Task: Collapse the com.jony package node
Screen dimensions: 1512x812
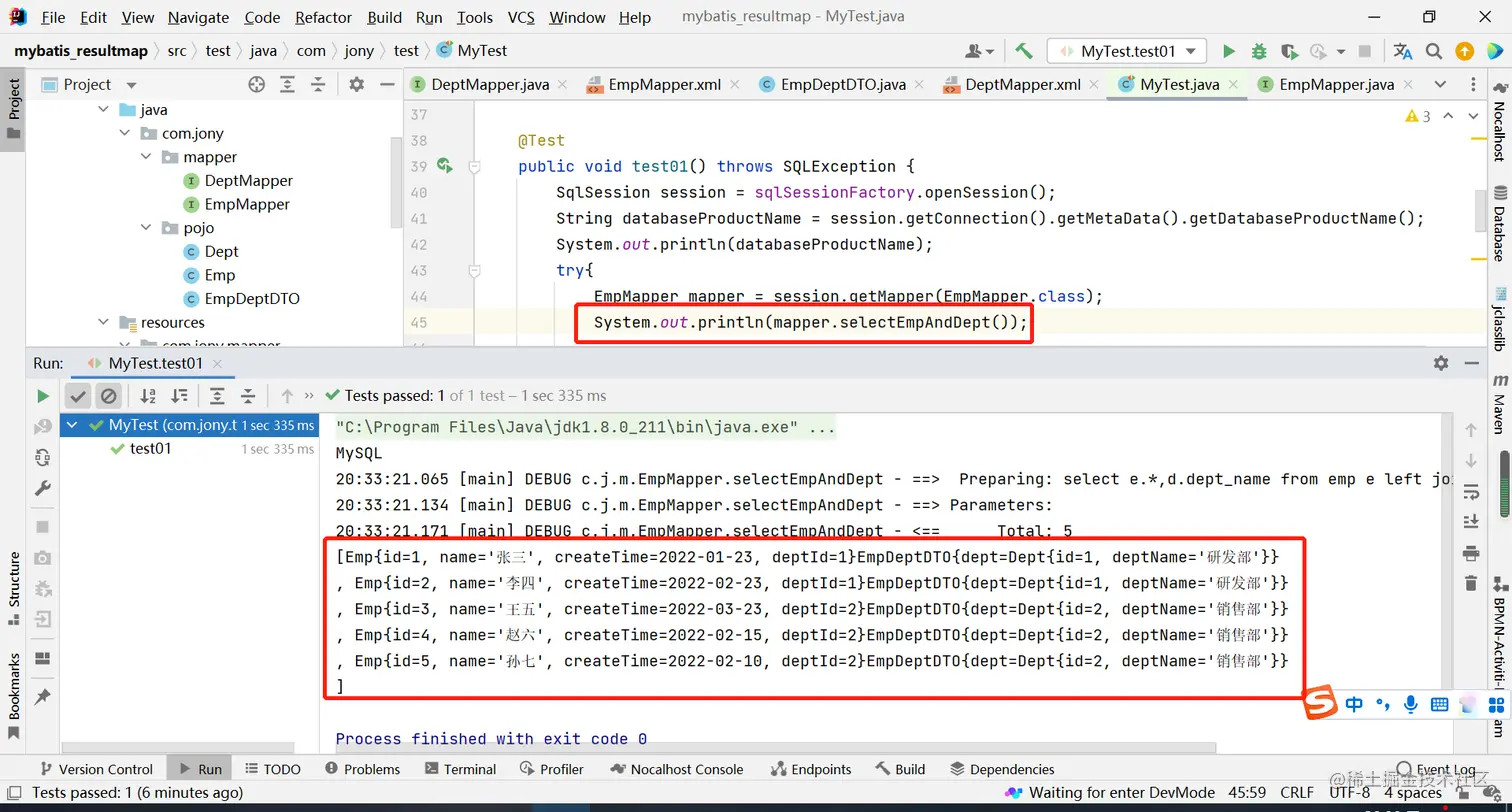Action: click(125, 133)
